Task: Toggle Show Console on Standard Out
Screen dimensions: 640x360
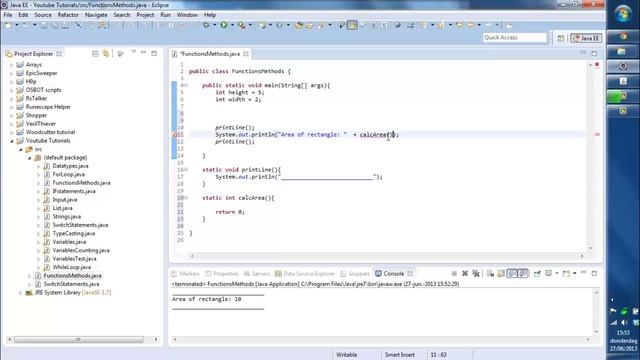Action: (x=512, y=273)
